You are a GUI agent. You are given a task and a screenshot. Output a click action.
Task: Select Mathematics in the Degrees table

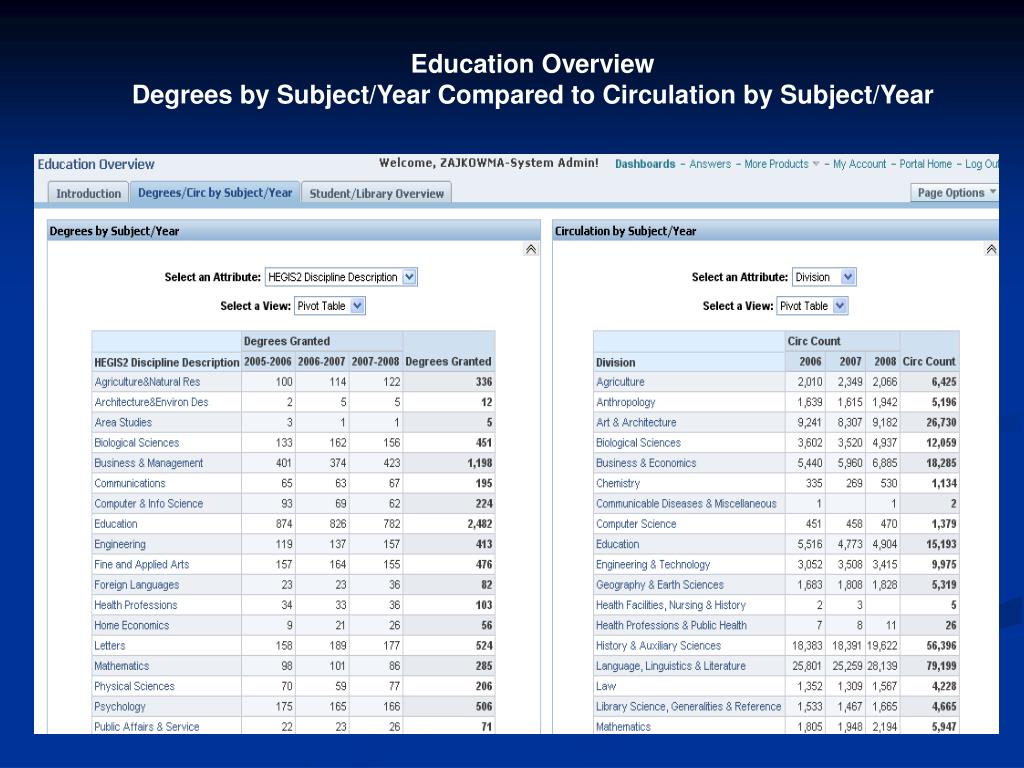[x=121, y=665]
